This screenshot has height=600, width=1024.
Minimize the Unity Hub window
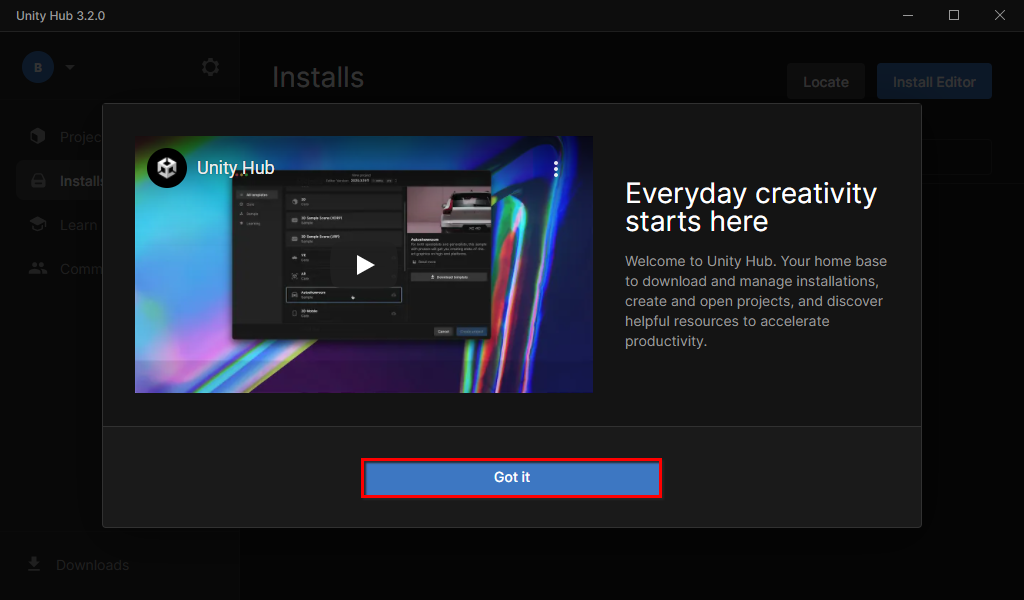(908, 15)
